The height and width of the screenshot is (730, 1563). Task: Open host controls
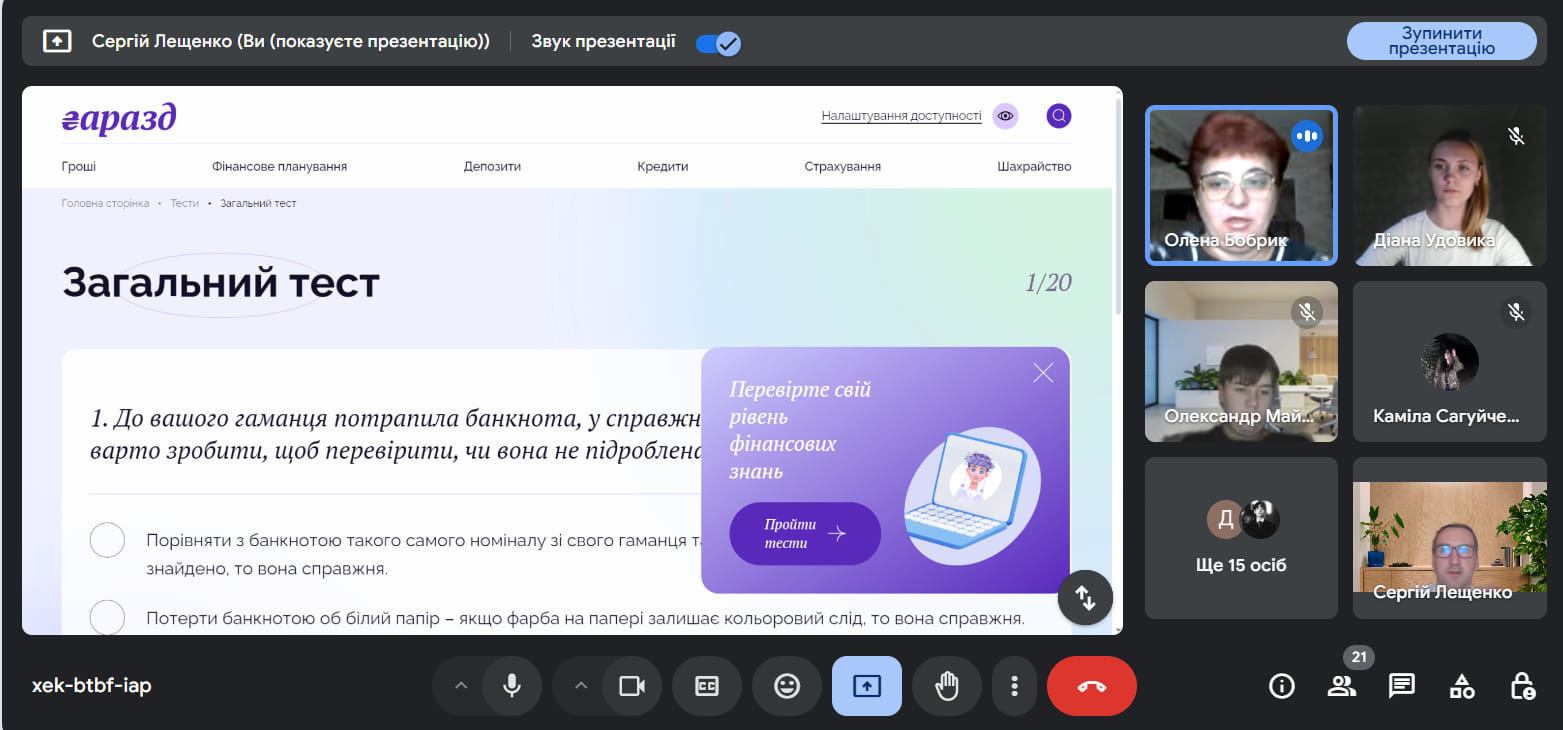(1521, 686)
